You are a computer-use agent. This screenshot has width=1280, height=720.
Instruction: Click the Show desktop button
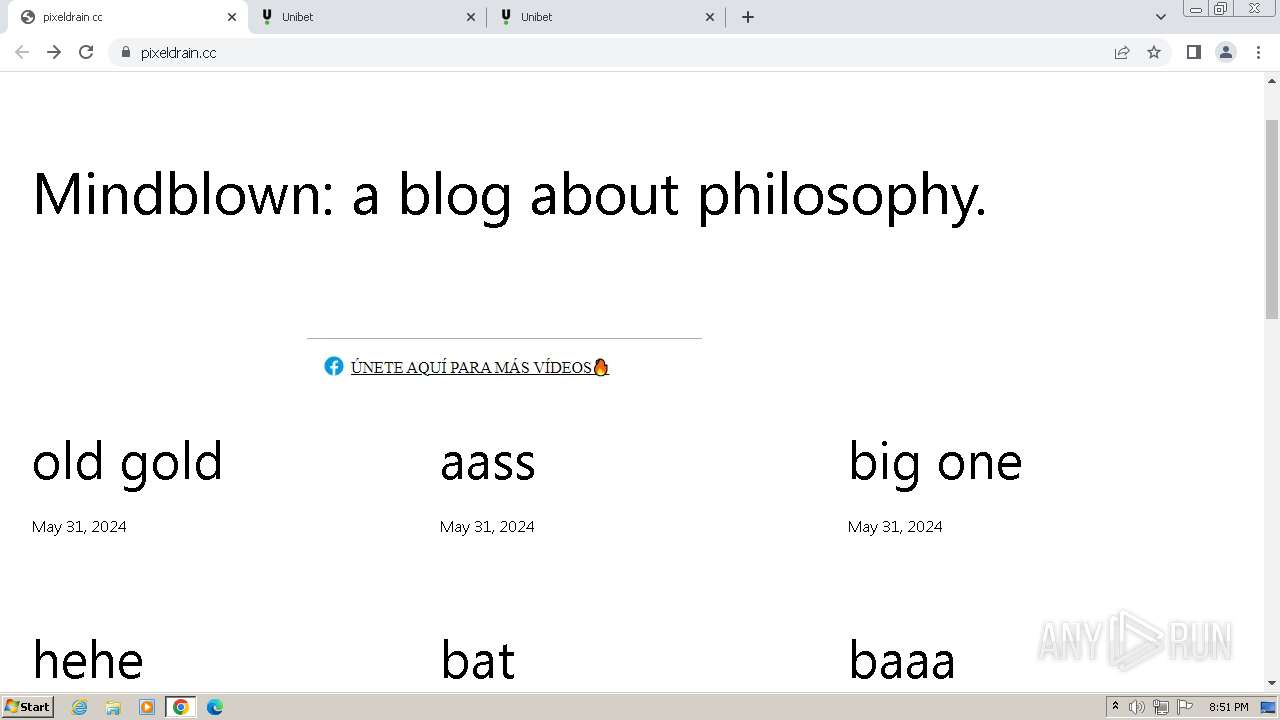pos(1269,707)
